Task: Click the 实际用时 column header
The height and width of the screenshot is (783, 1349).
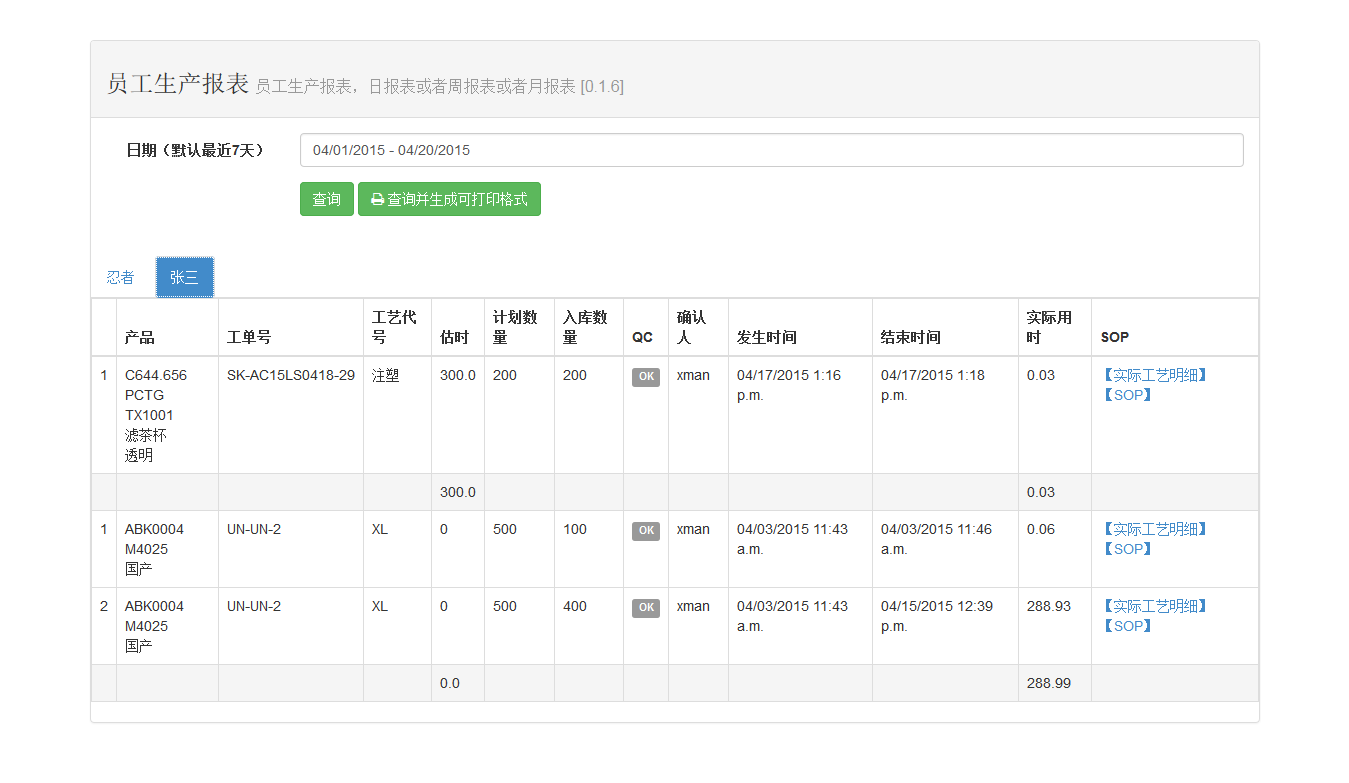Action: (x=1049, y=327)
